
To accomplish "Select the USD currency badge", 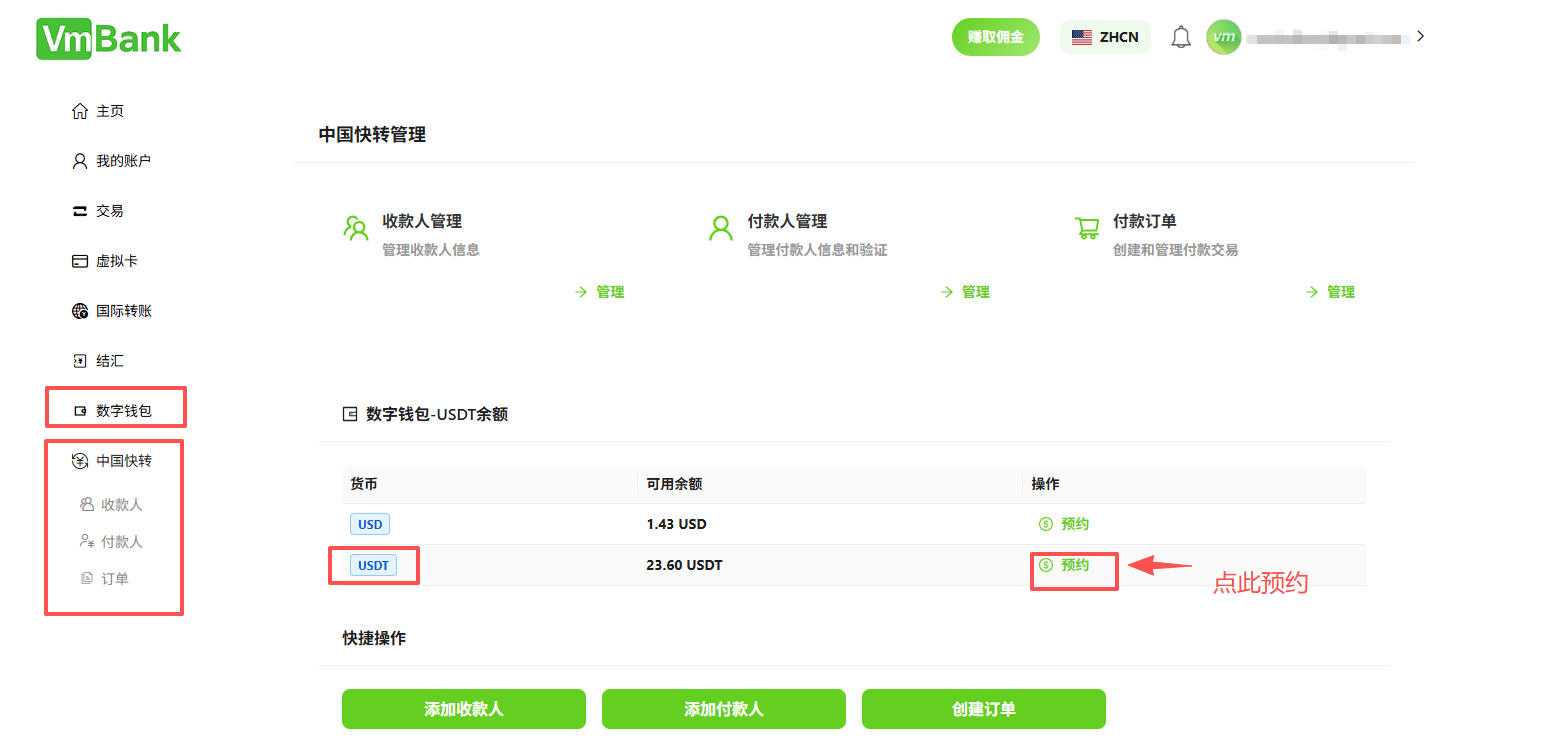I will (369, 523).
